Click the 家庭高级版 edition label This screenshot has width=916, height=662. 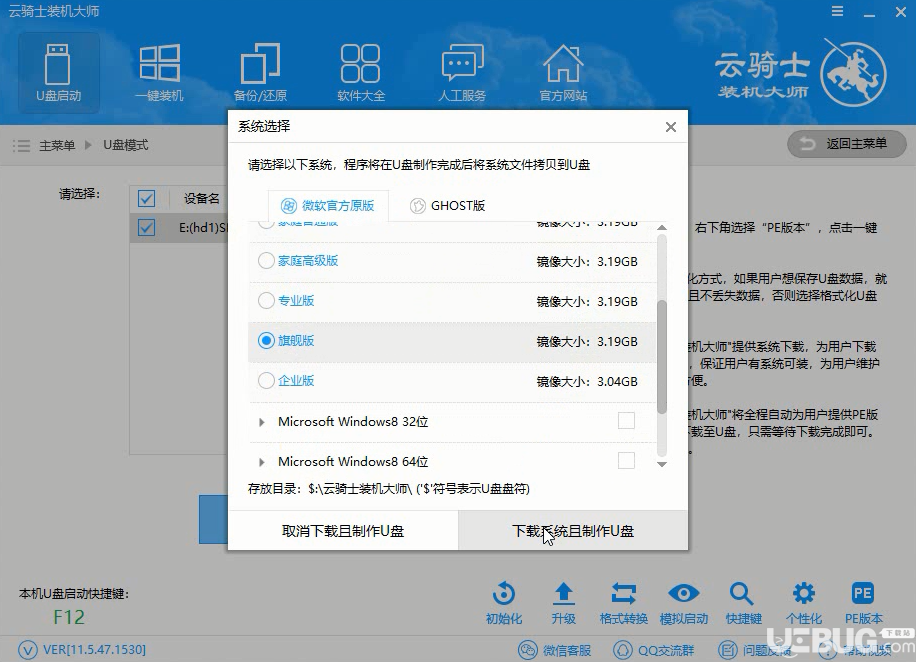click(x=308, y=261)
